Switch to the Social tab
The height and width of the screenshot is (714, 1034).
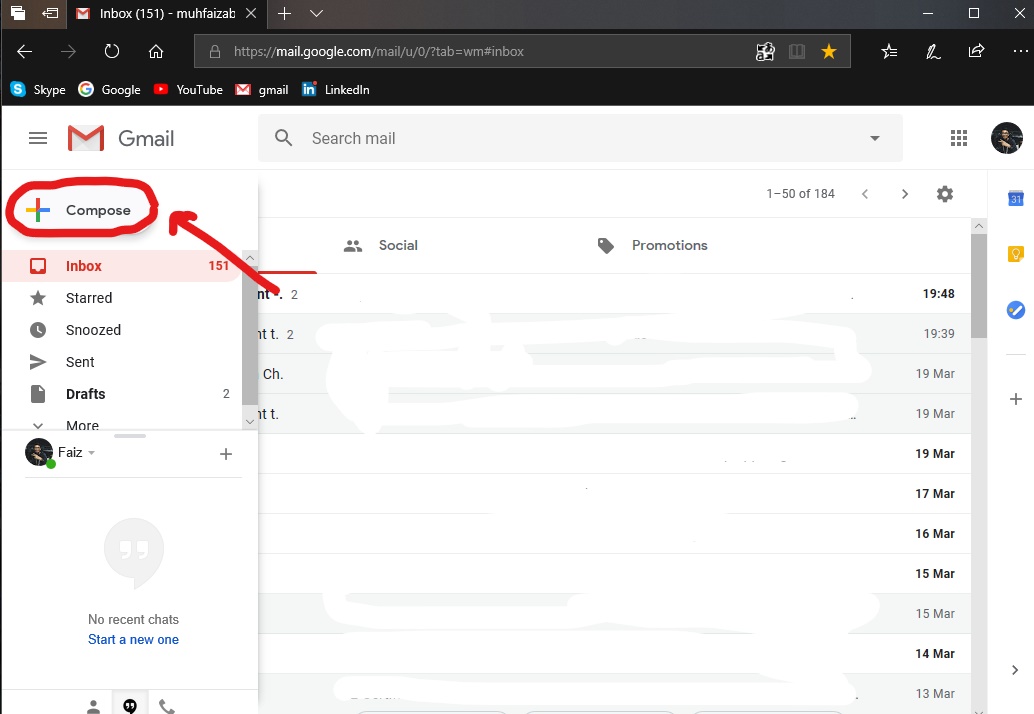[398, 245]
